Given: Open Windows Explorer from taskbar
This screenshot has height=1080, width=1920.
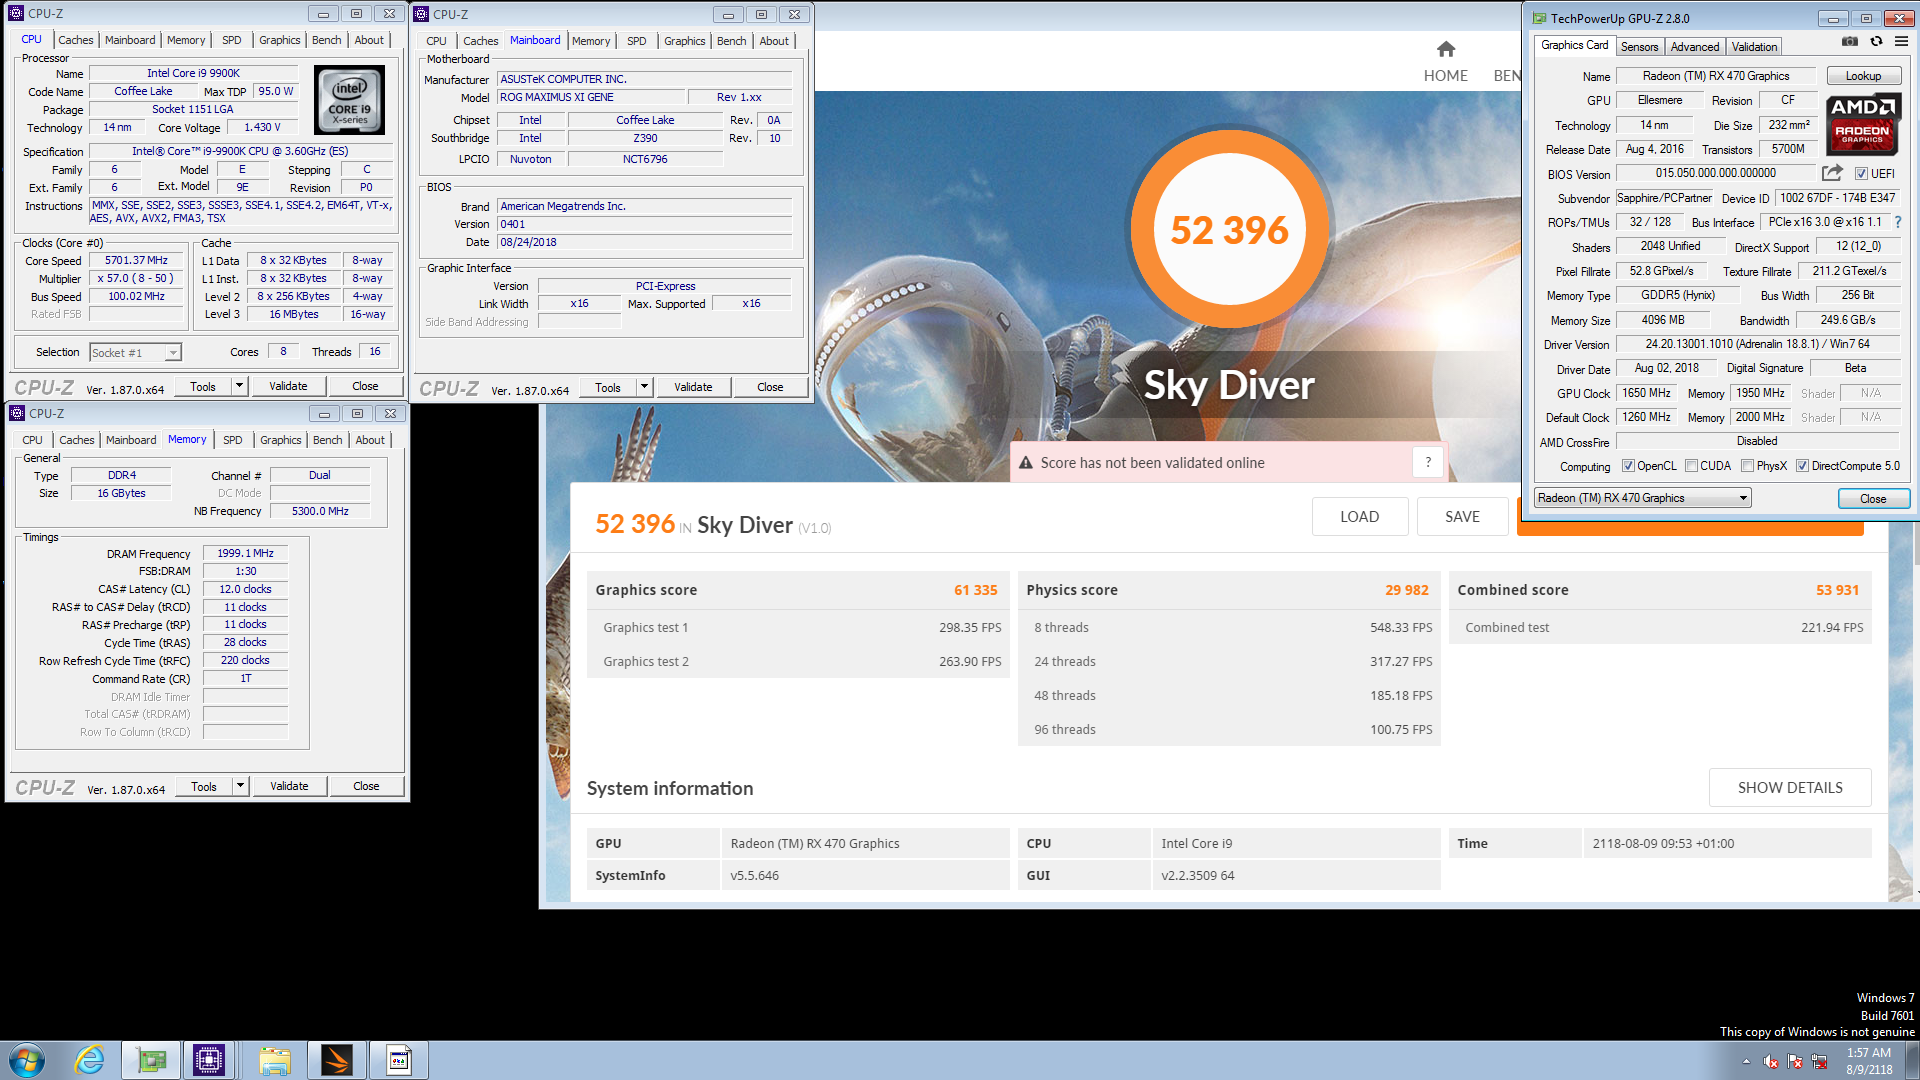Looking at the screenshot, I should [274, 1060].
